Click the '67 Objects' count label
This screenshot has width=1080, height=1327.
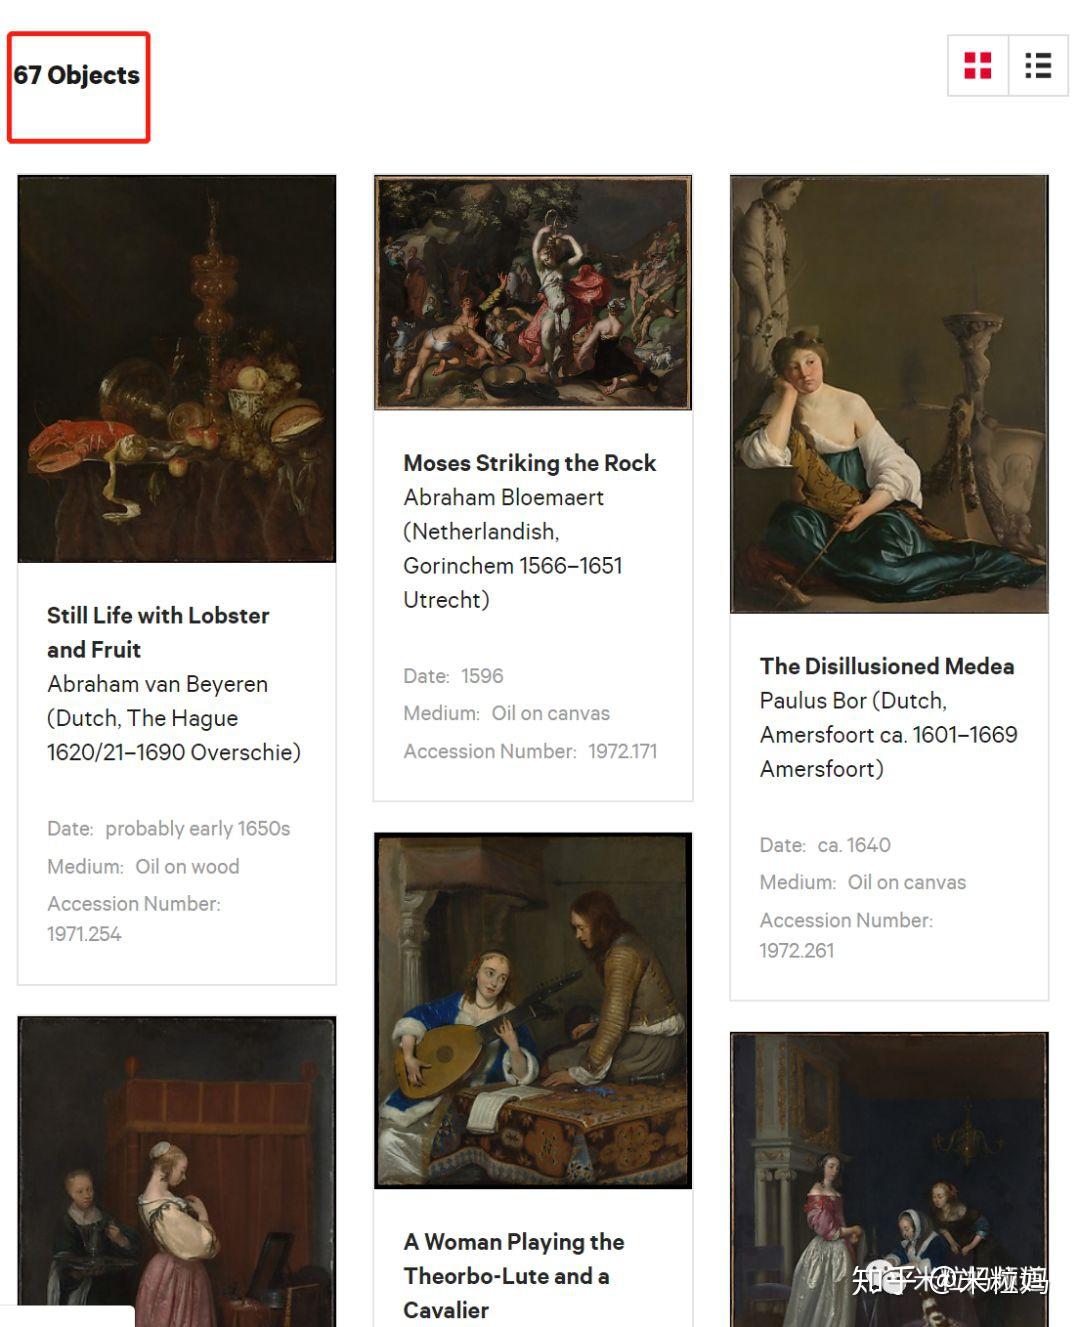[77, 75]
